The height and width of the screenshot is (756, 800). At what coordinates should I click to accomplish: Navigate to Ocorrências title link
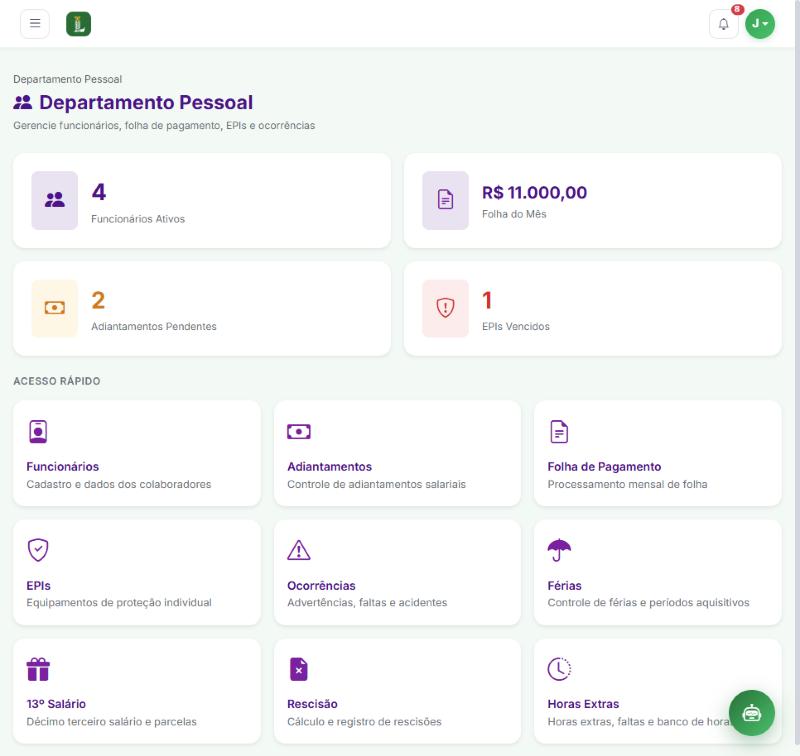[321, 586]
